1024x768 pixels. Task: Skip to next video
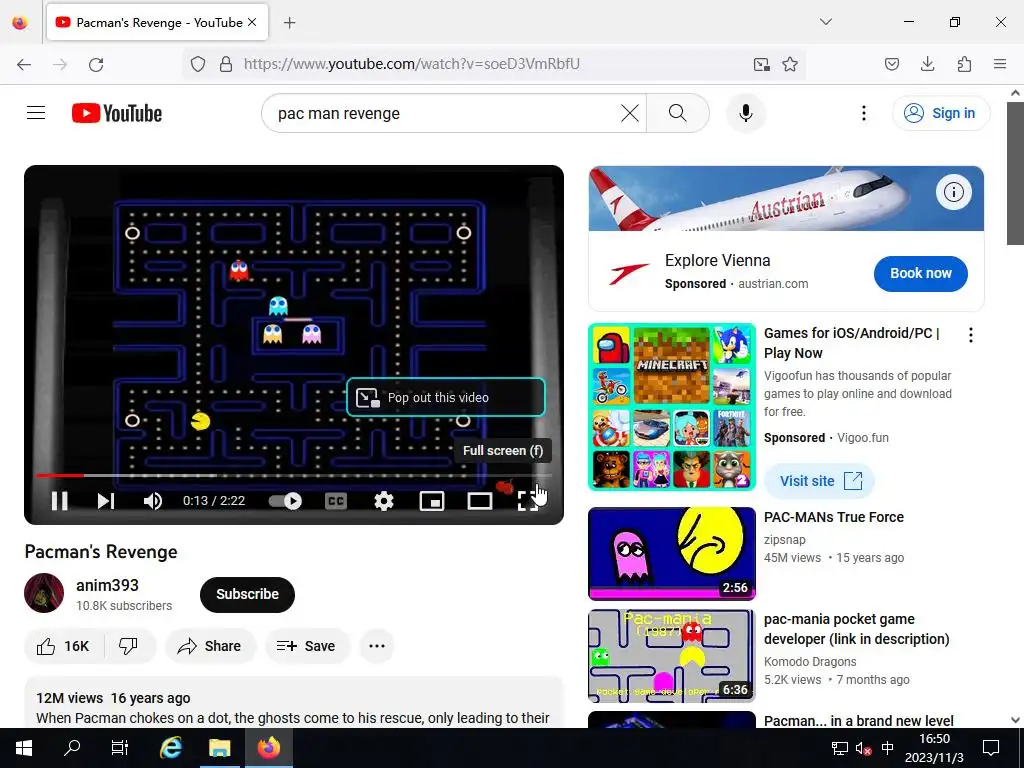(x=106, y=501)
